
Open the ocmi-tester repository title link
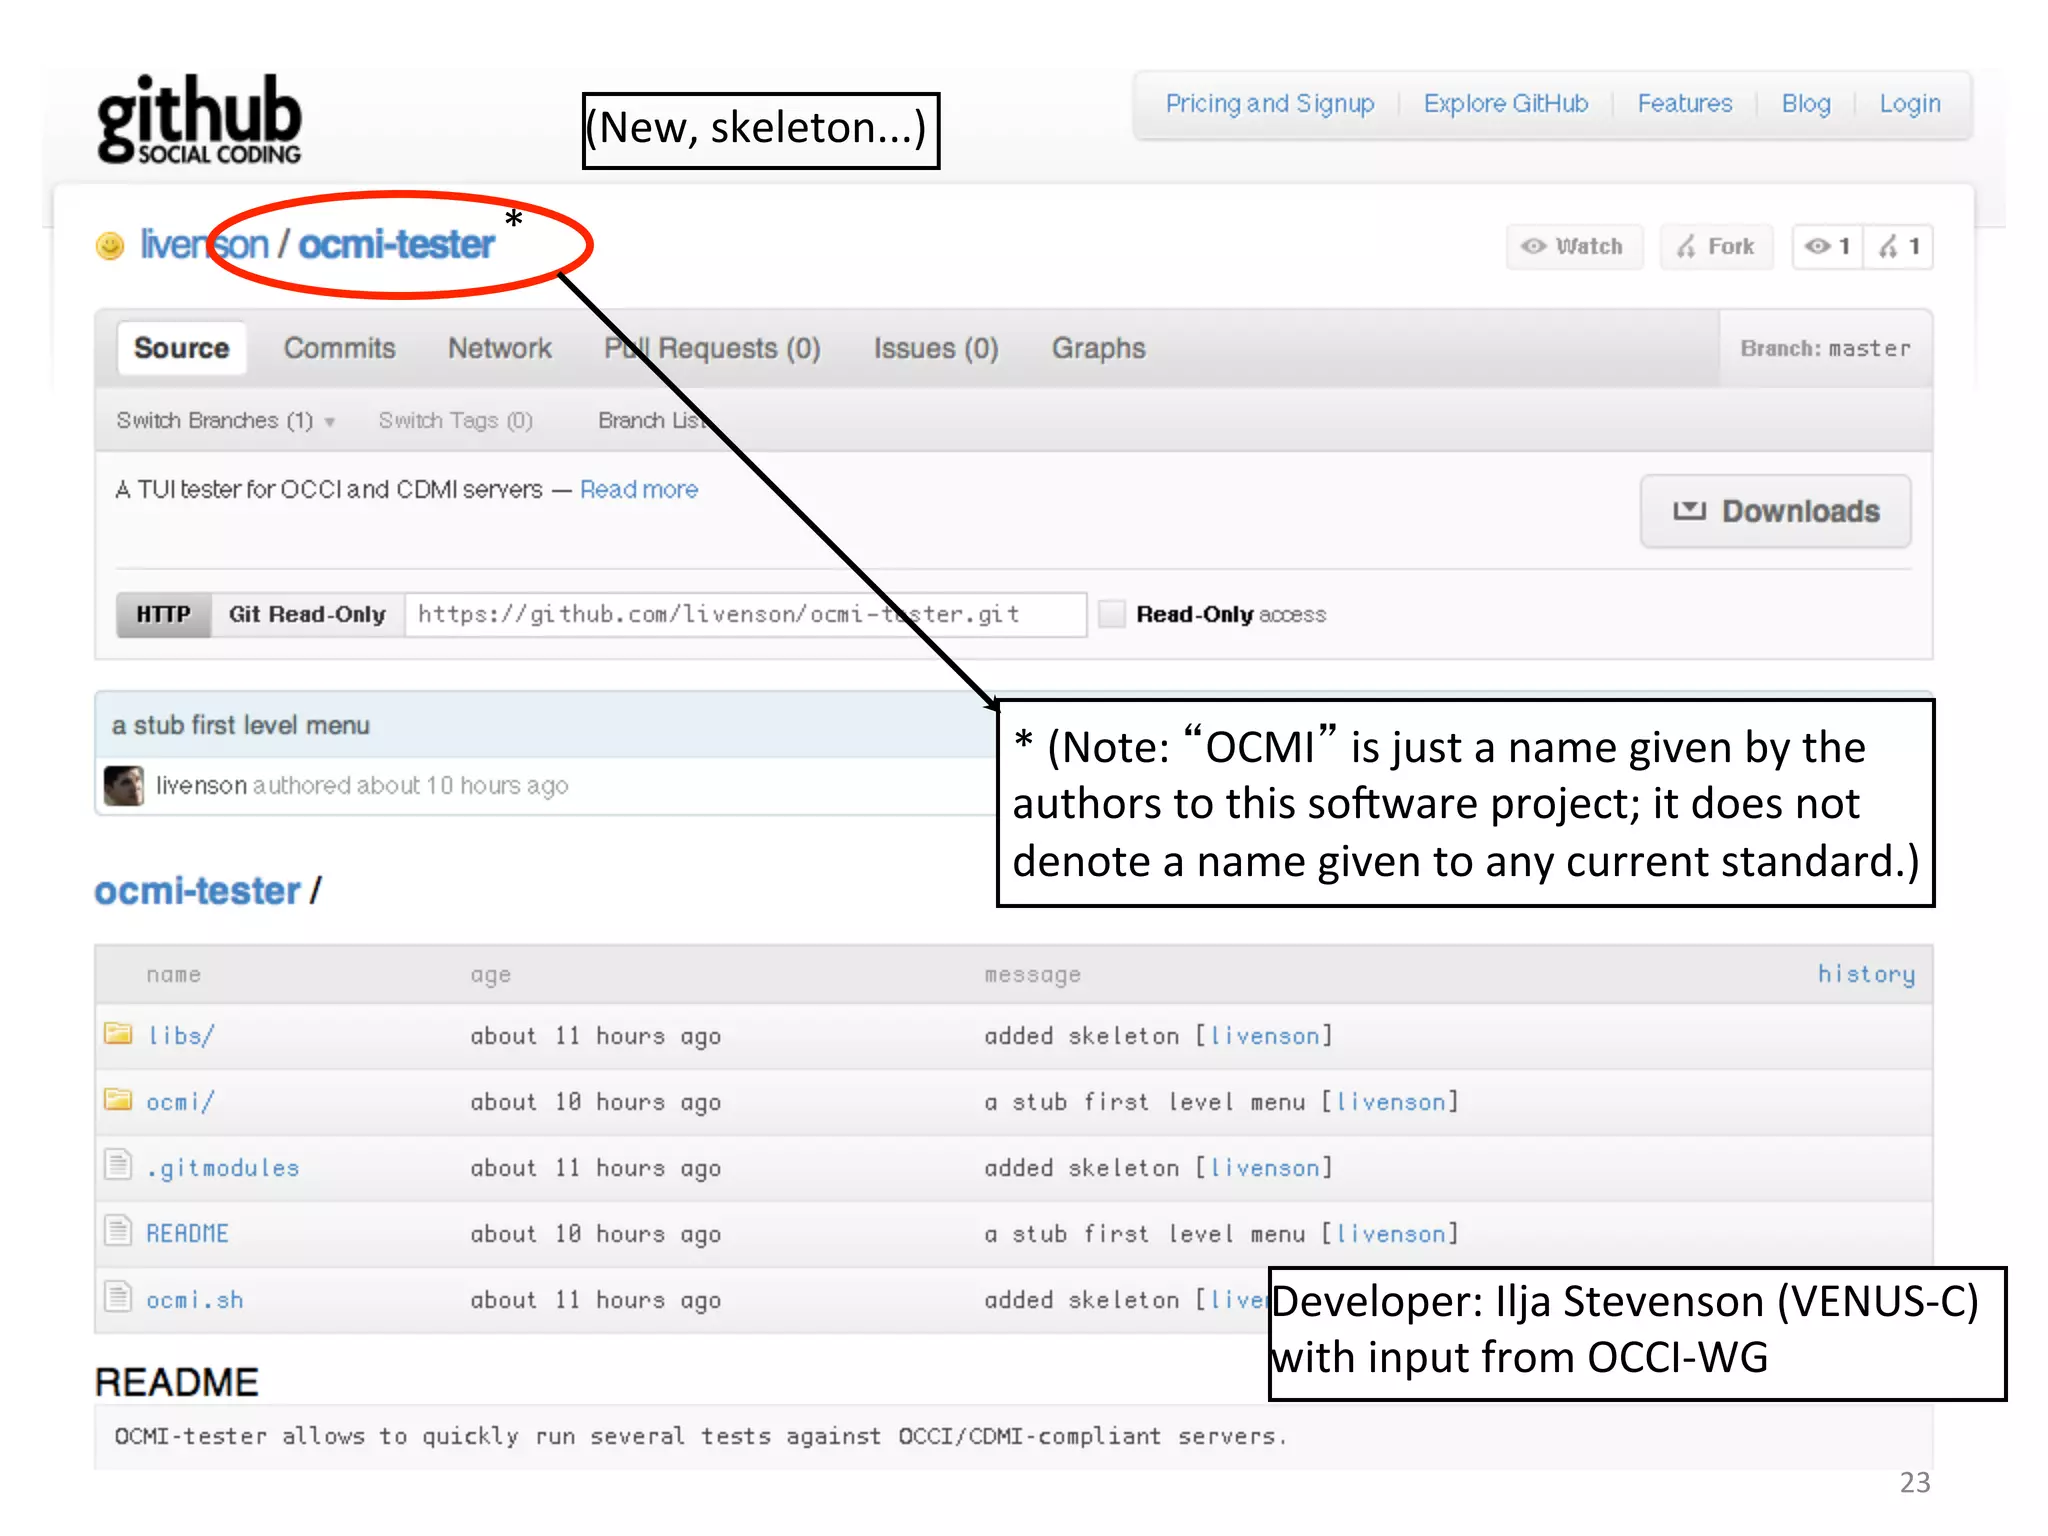coord(396,245)
